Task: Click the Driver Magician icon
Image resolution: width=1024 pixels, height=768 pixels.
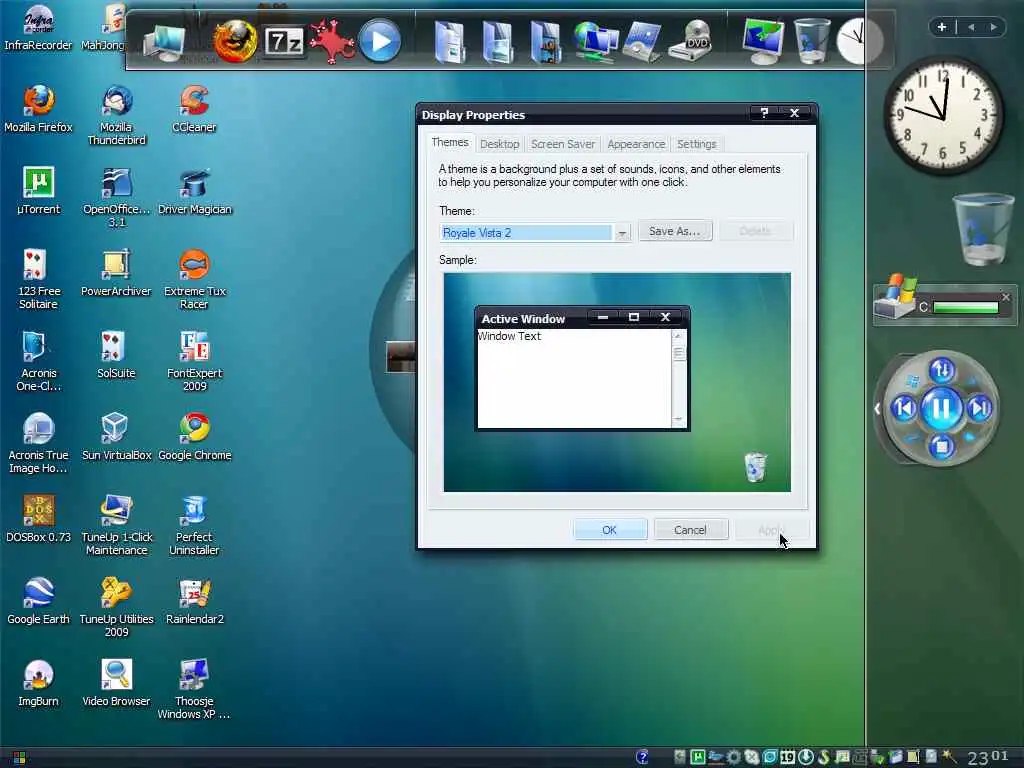Action: pyautogui.click(x=194, y=191)
